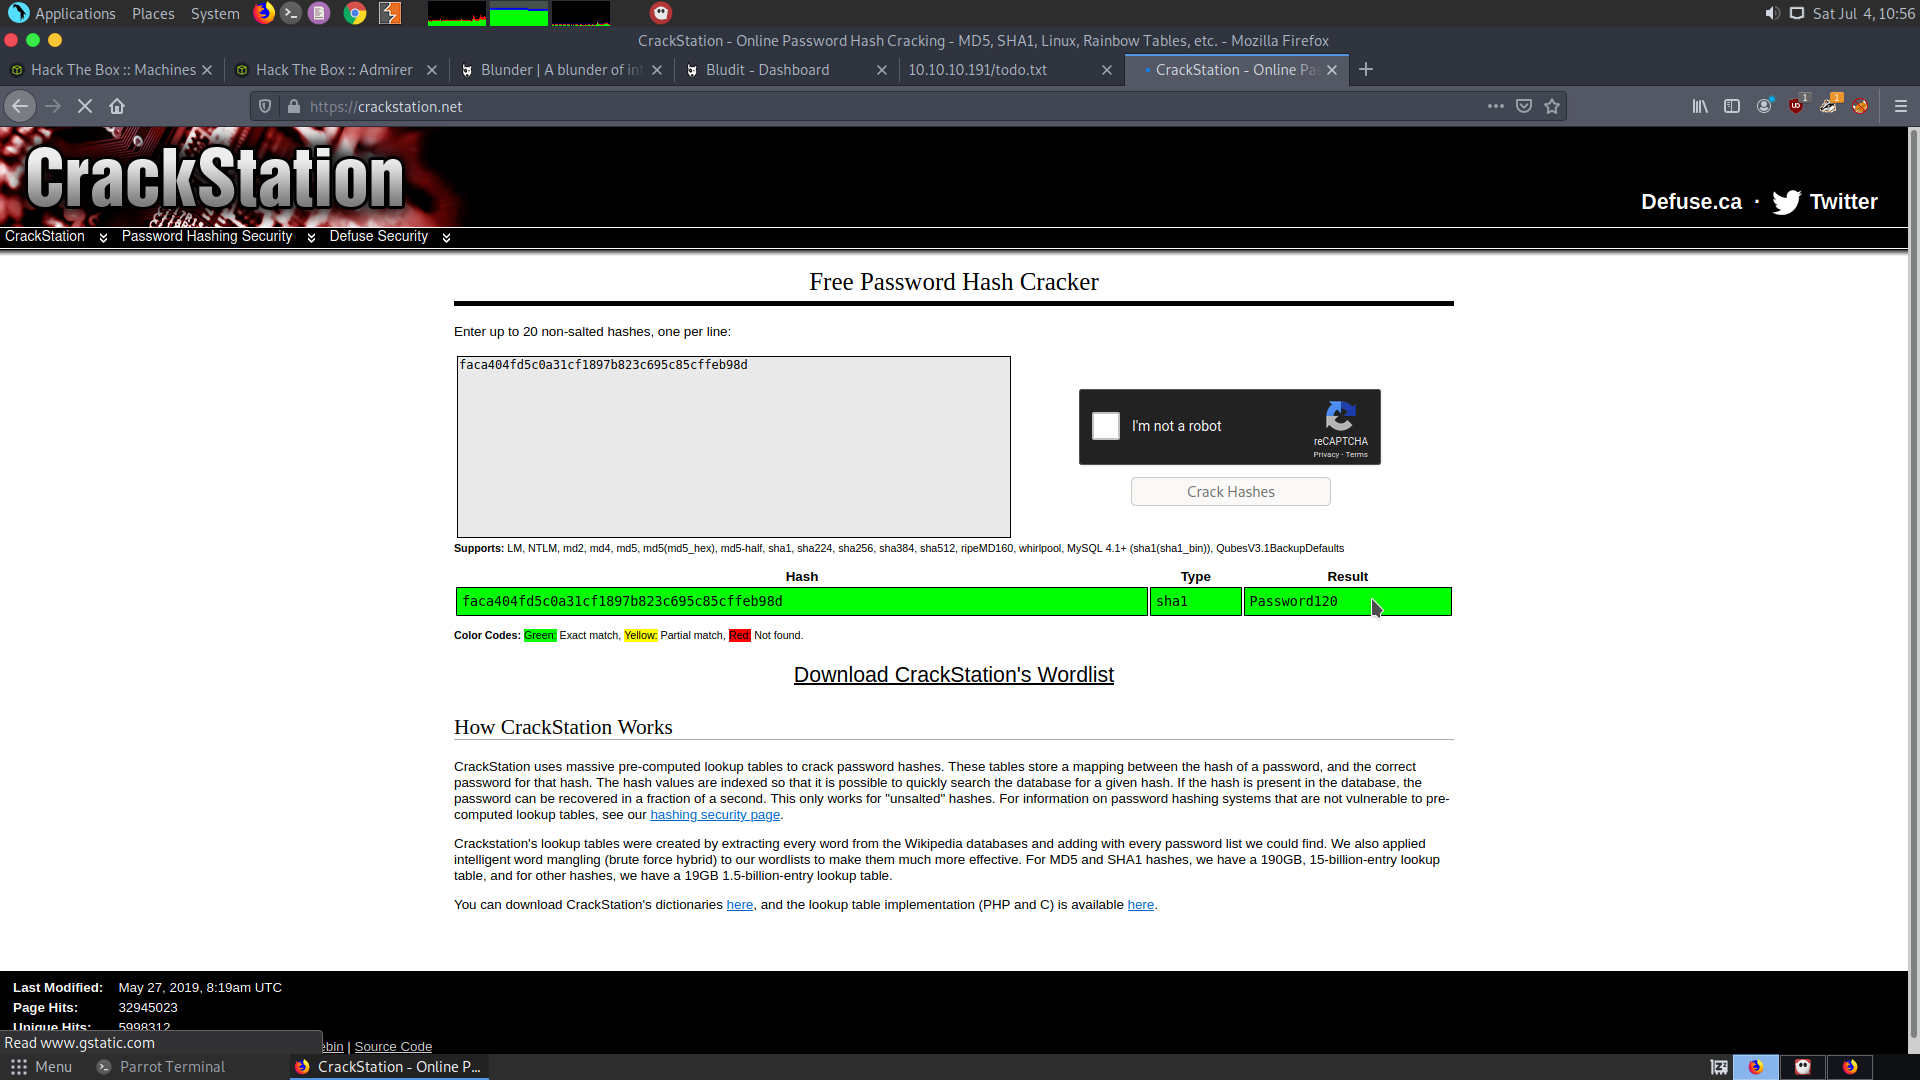Click the speaker volume icon
This screenshot has height=1080, width=1920.
pos(1772,13)
